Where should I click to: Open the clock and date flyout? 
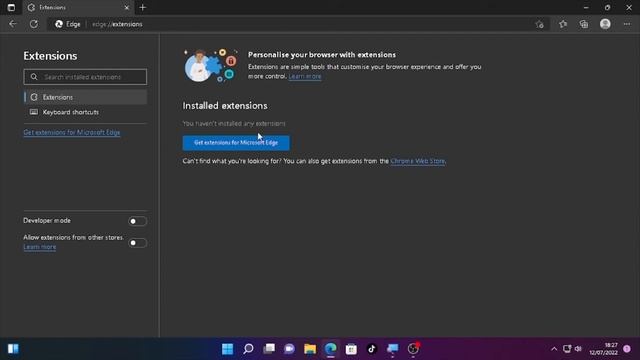click(603, 349)
